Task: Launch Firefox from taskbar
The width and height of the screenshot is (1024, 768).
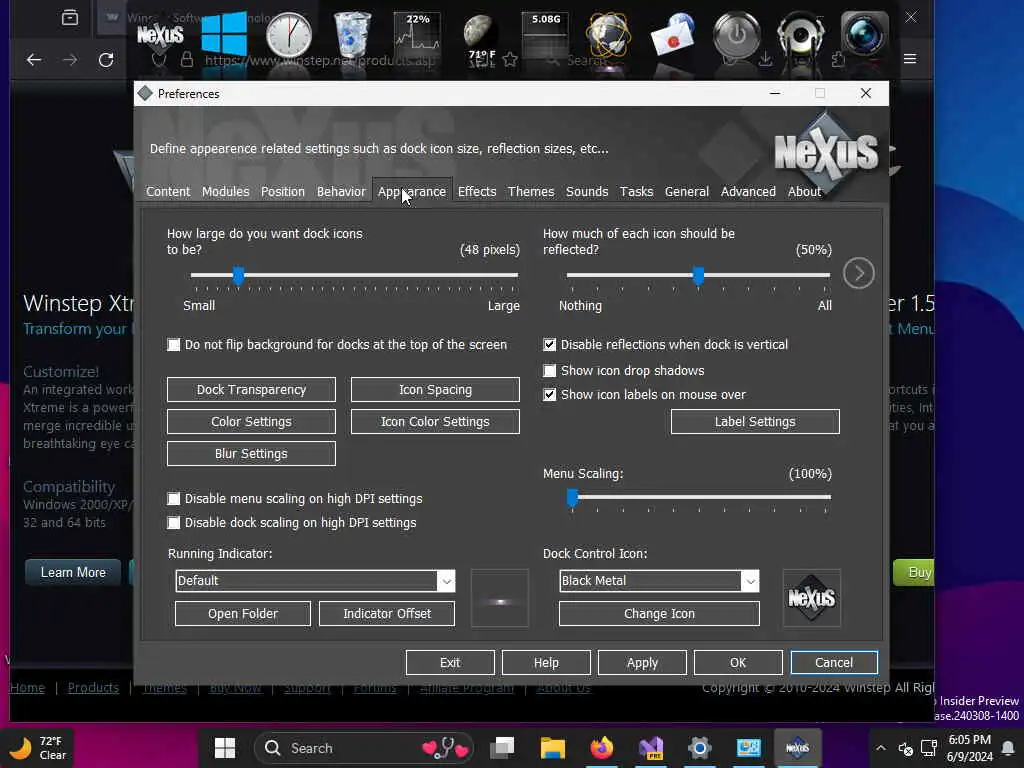Action: tap(601, 748)
